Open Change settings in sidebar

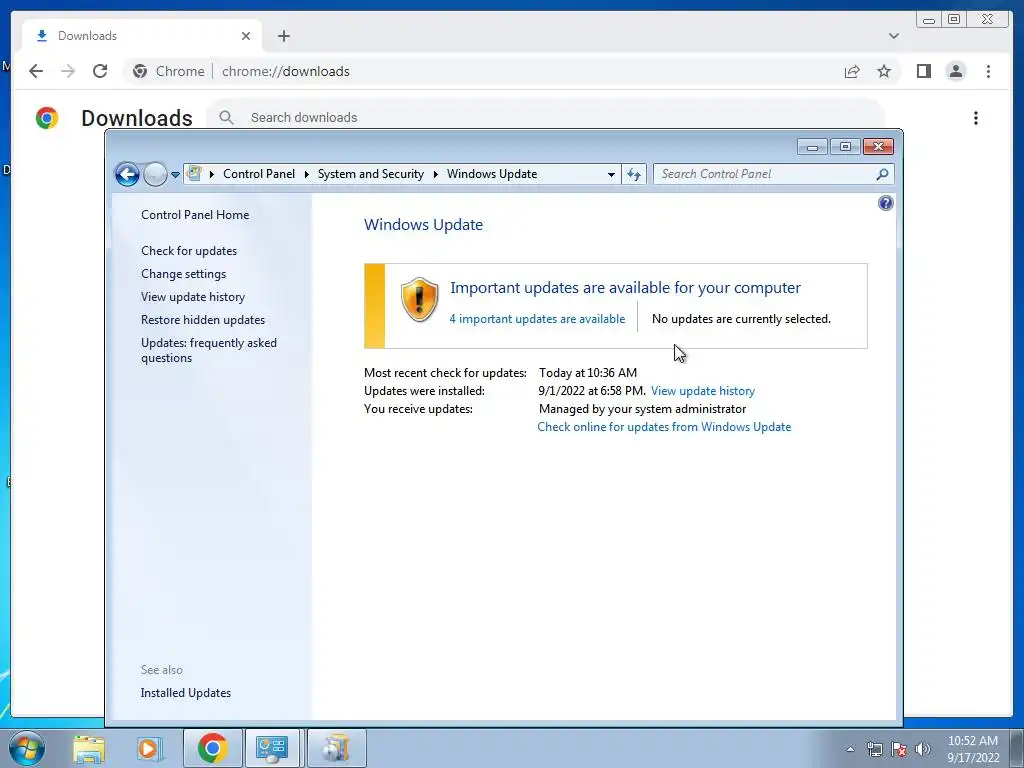(x=184, y=274)
